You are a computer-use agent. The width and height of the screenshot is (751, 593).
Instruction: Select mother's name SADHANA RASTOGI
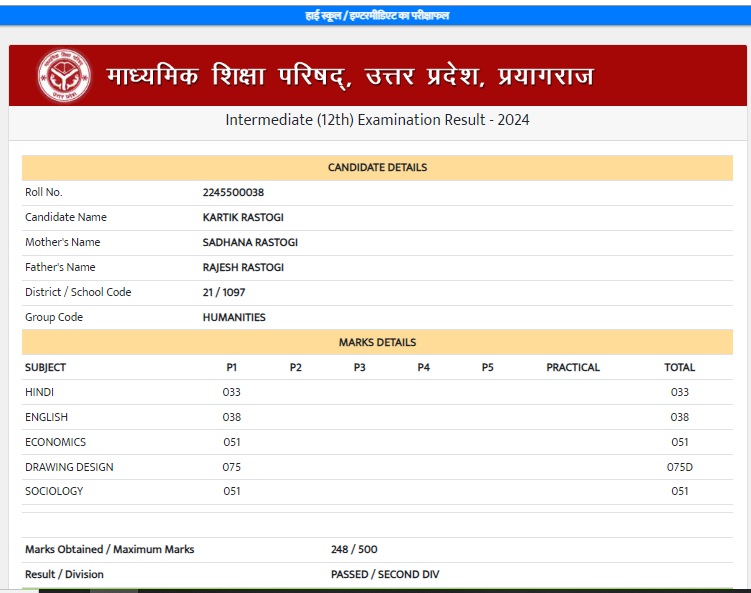click(250, 242)
